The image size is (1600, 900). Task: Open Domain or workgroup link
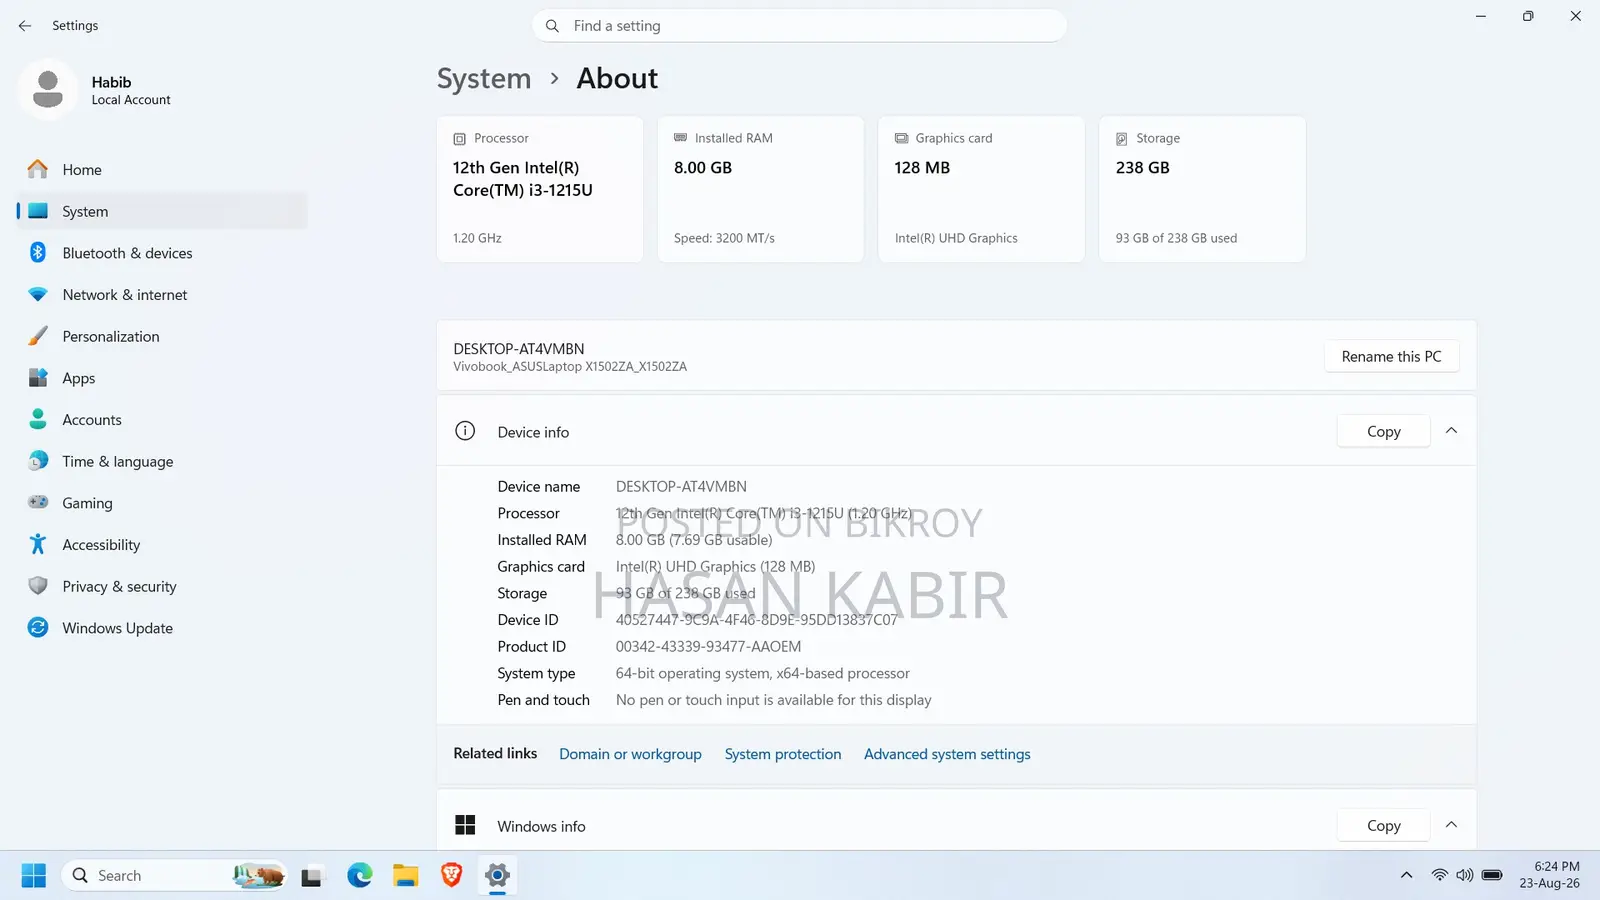[x=630, y=754]
